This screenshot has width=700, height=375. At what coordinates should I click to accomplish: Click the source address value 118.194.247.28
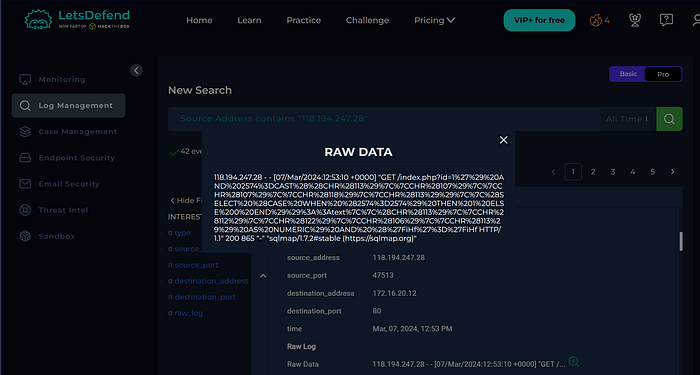tap(399, 258)
